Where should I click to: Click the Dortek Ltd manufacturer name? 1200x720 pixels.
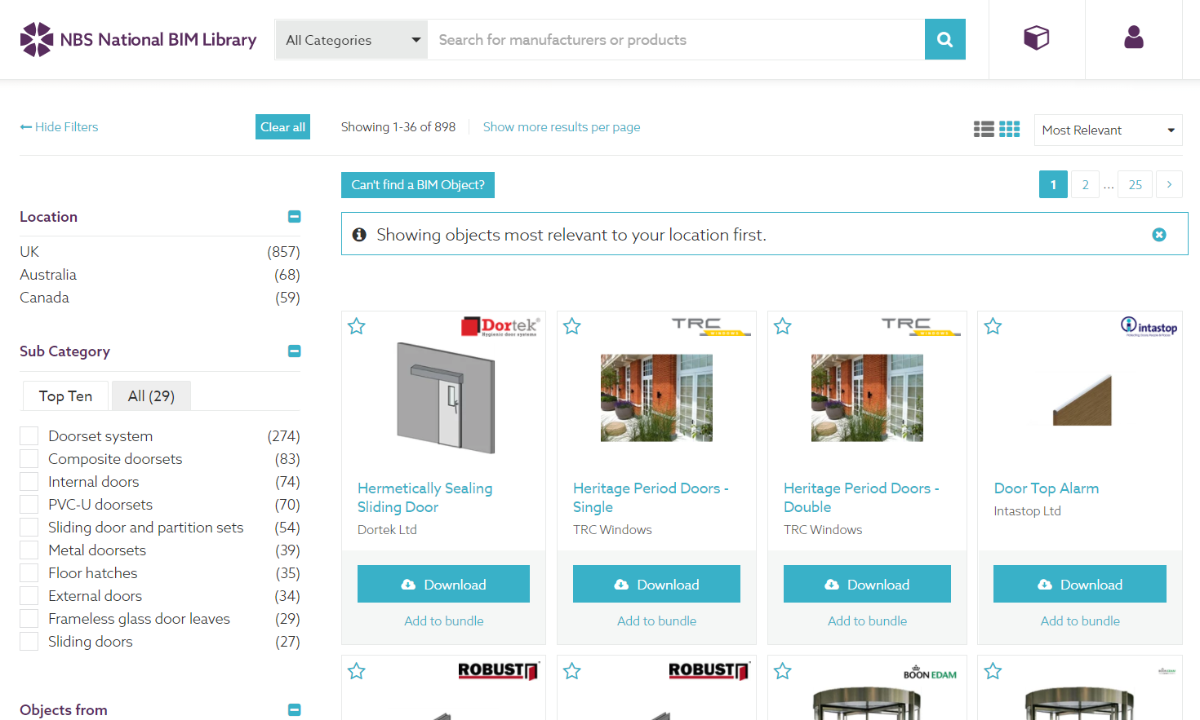click(x=387, y=530)
